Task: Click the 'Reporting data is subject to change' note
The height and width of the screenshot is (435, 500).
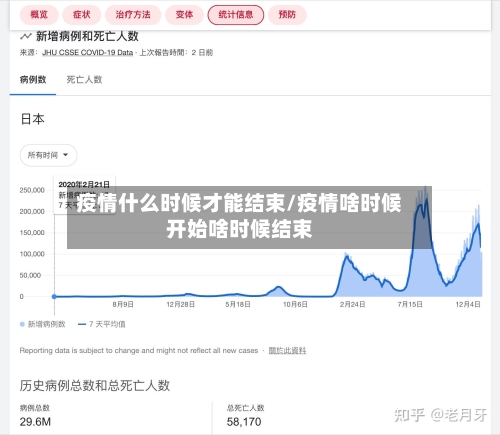Action: [139, 351]
